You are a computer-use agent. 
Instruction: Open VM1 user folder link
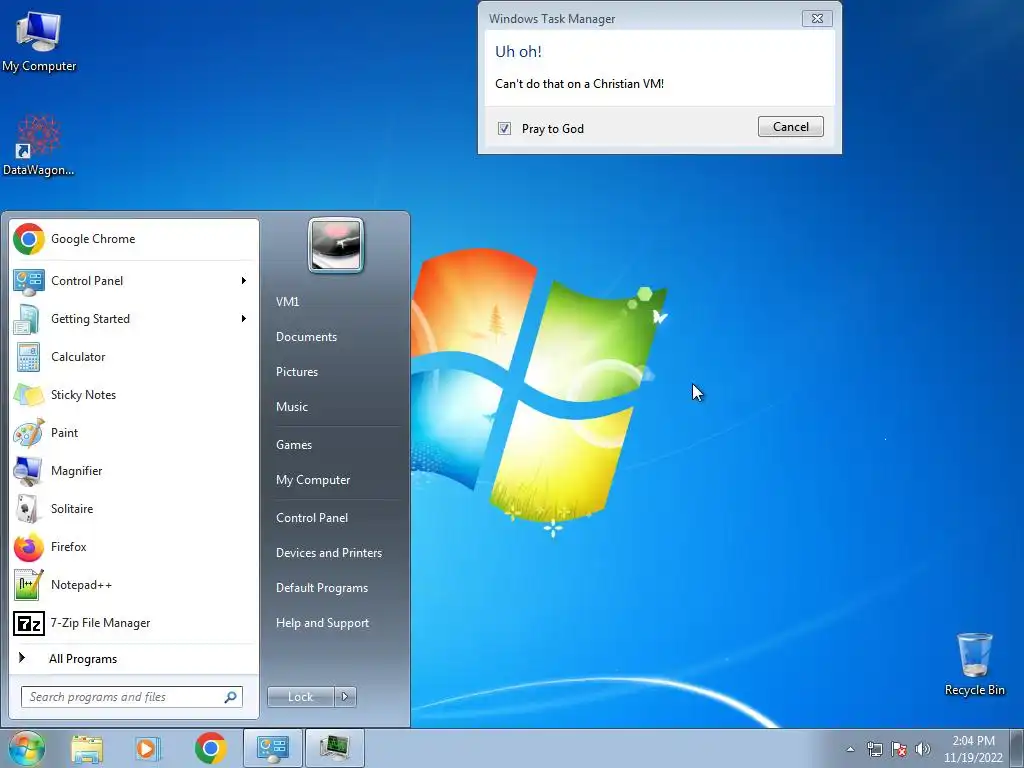pyautogui.click(x=287, y=302)
